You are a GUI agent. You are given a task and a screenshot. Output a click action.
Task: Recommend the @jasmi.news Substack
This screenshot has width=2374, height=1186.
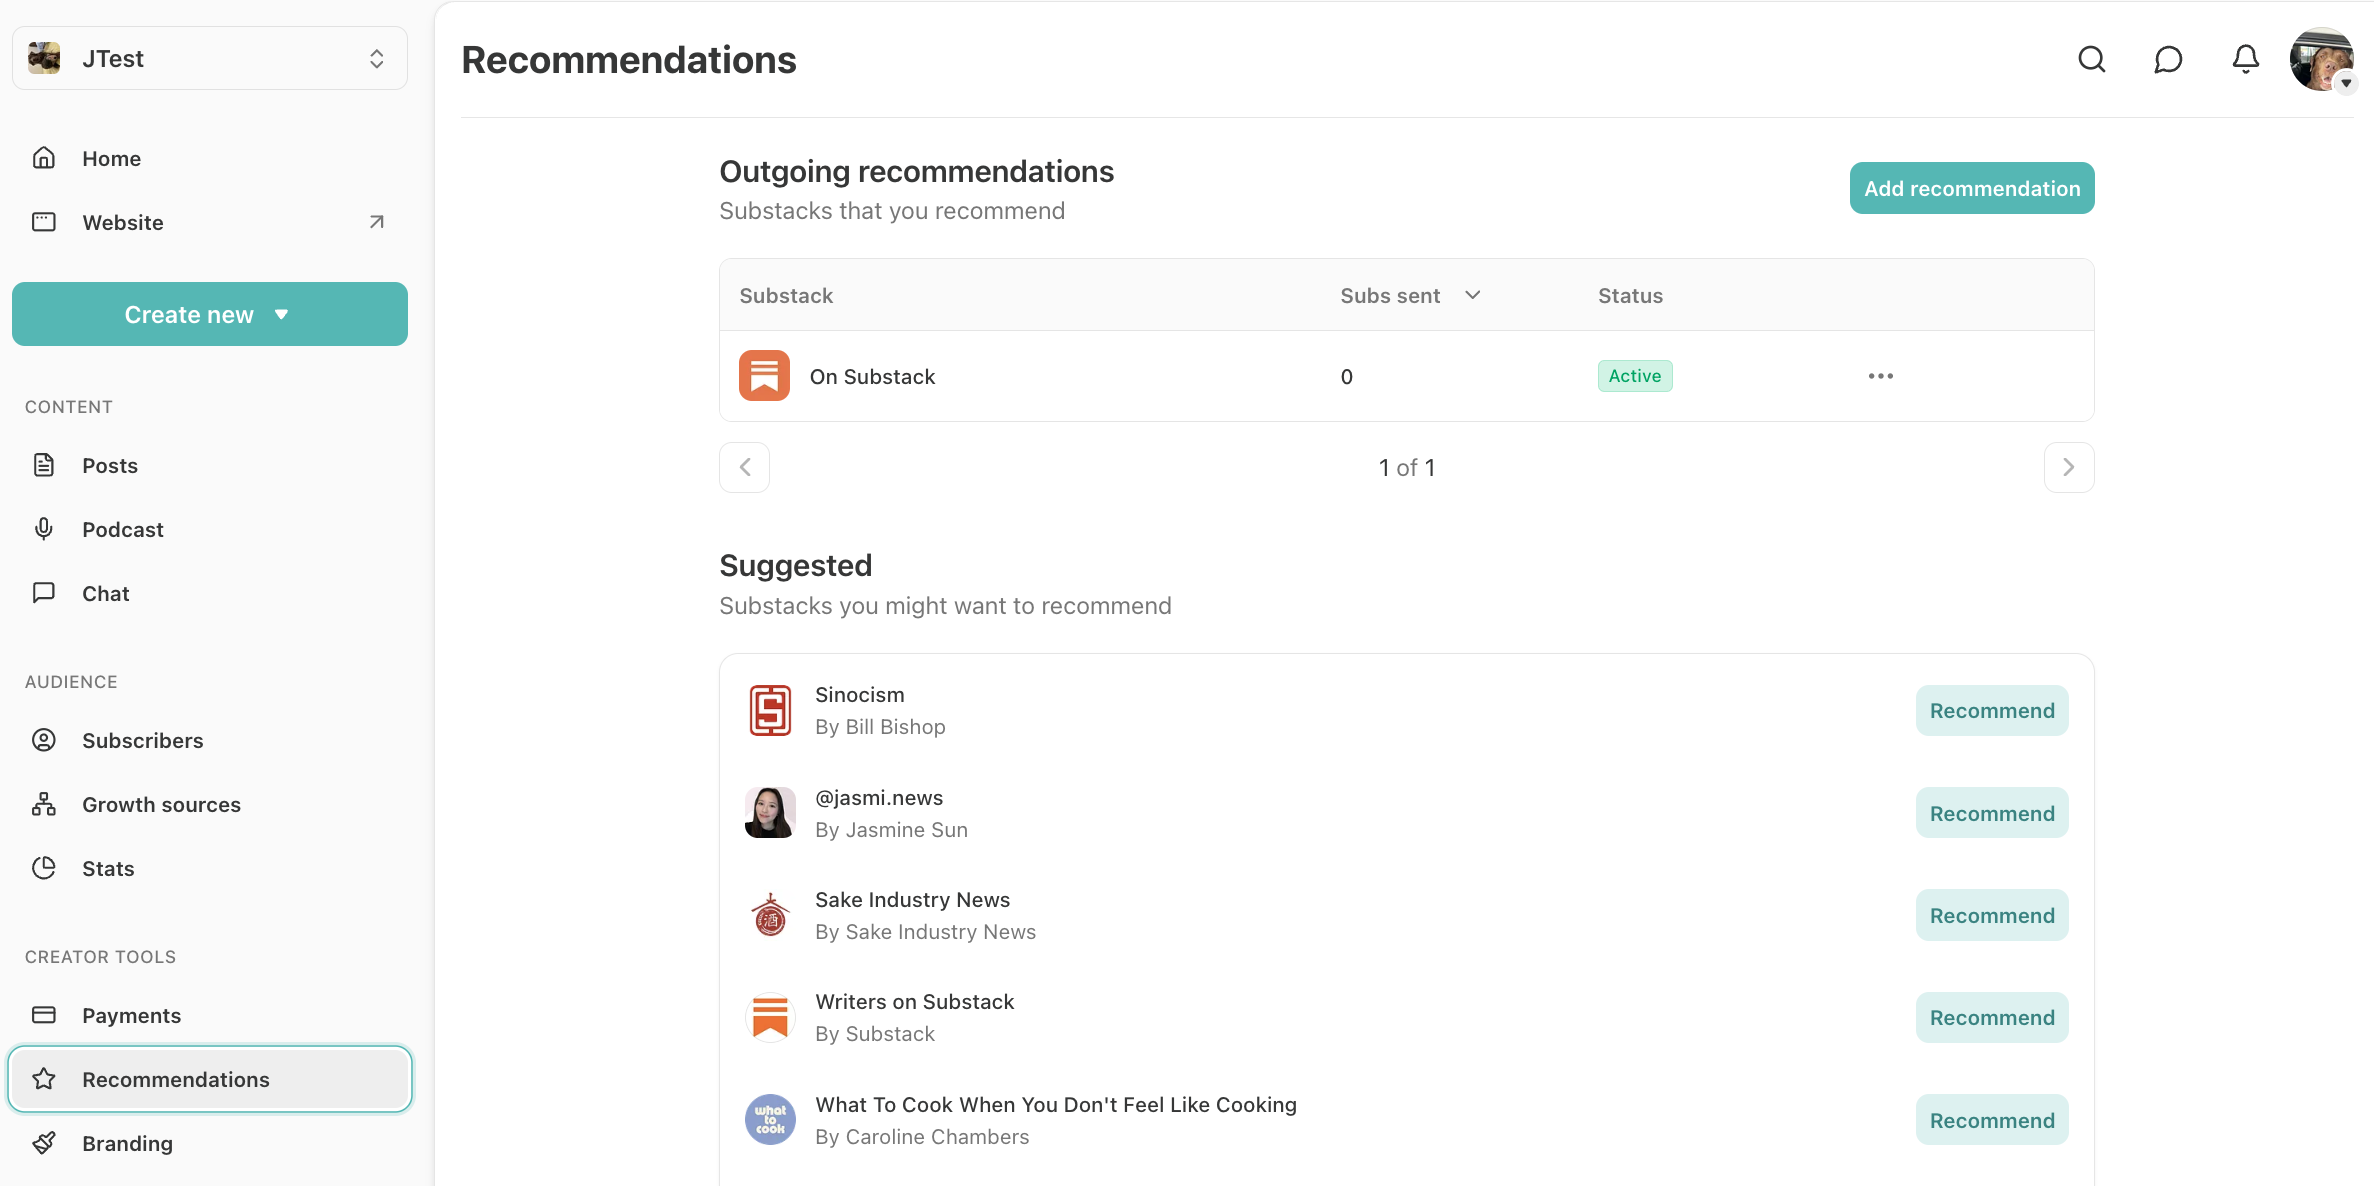1991,813
